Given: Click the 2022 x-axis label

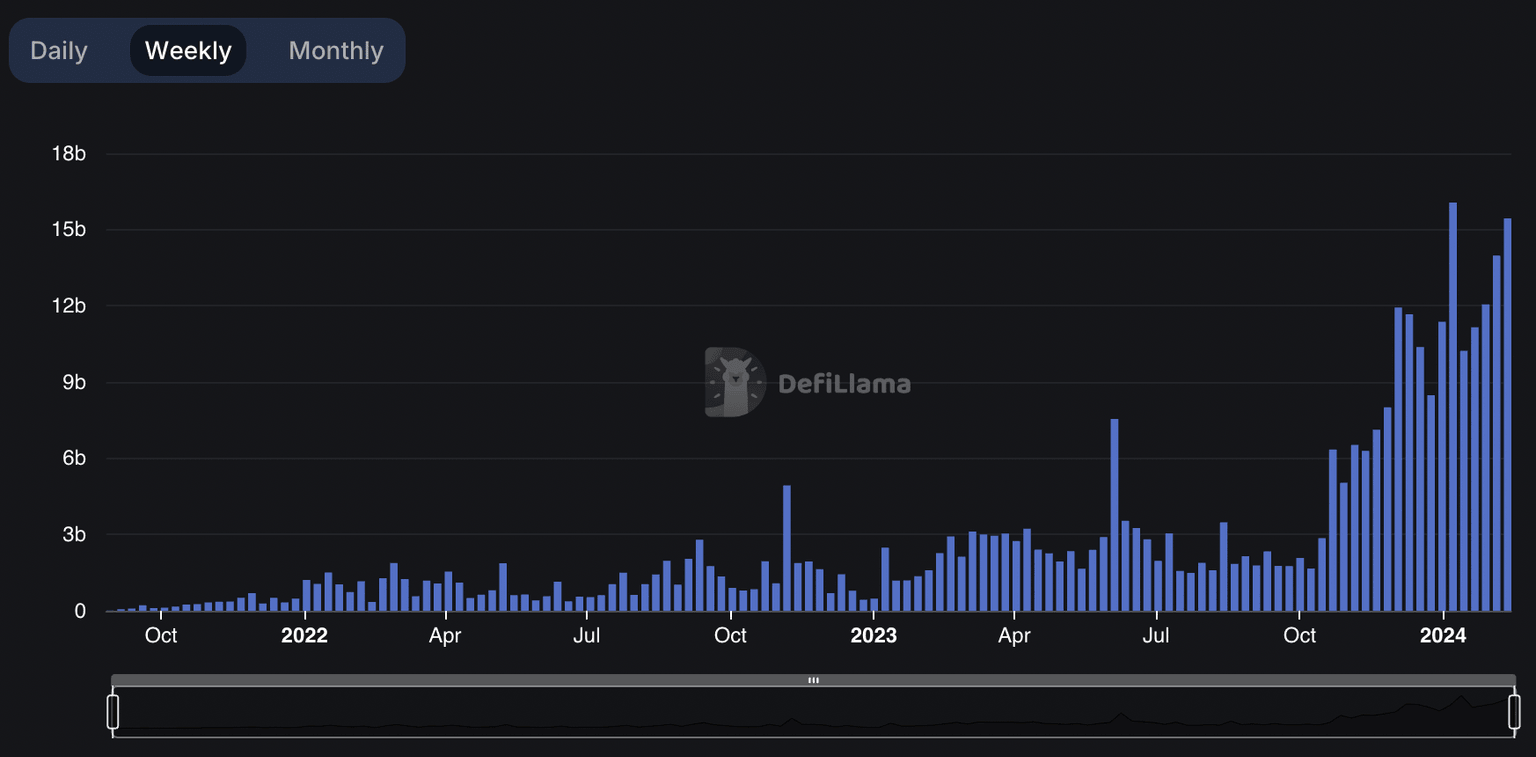Looking at the screenshot, I should pos(304,636).
